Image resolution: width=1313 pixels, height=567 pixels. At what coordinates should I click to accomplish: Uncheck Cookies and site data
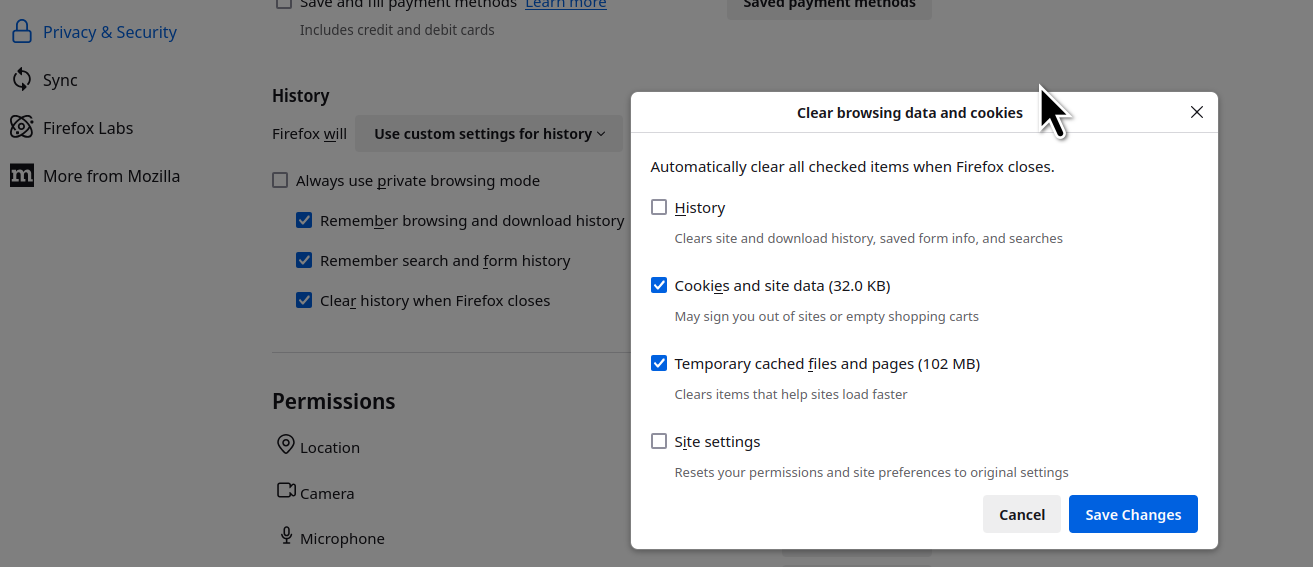(x=659, y=286)
